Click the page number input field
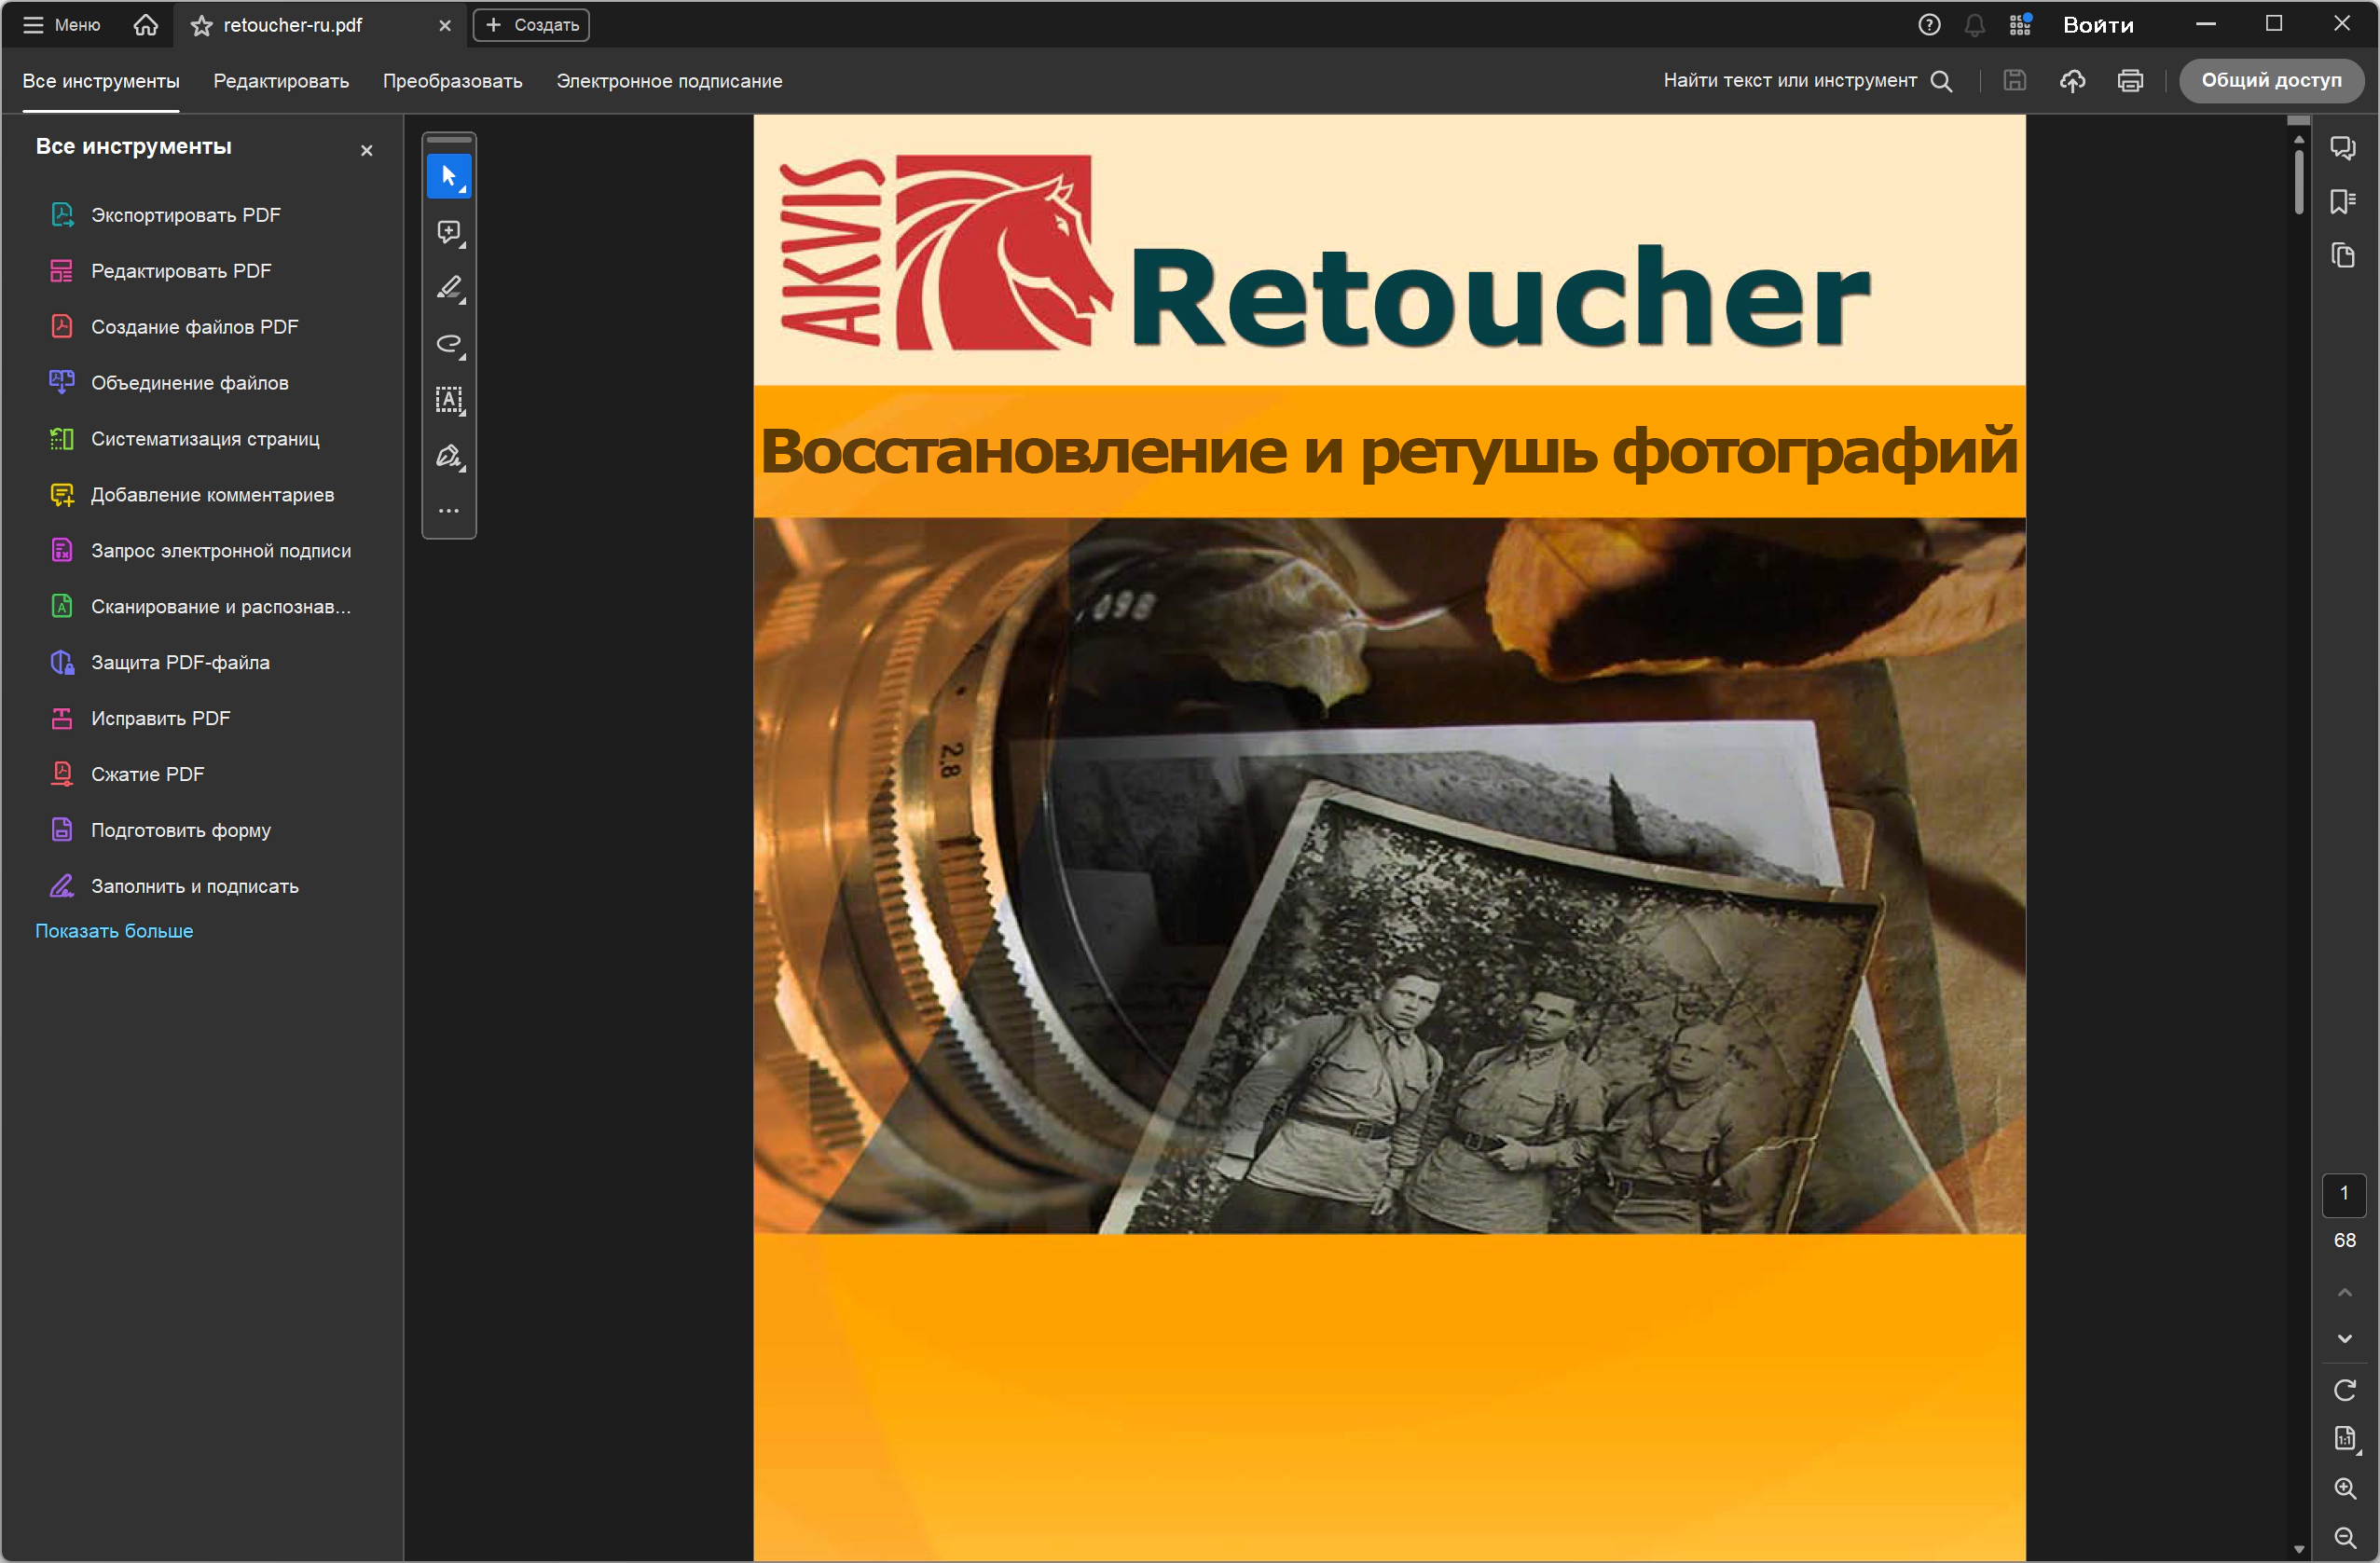The width and height of the screenshot is (2380, 1563). click(2343, 1194)
